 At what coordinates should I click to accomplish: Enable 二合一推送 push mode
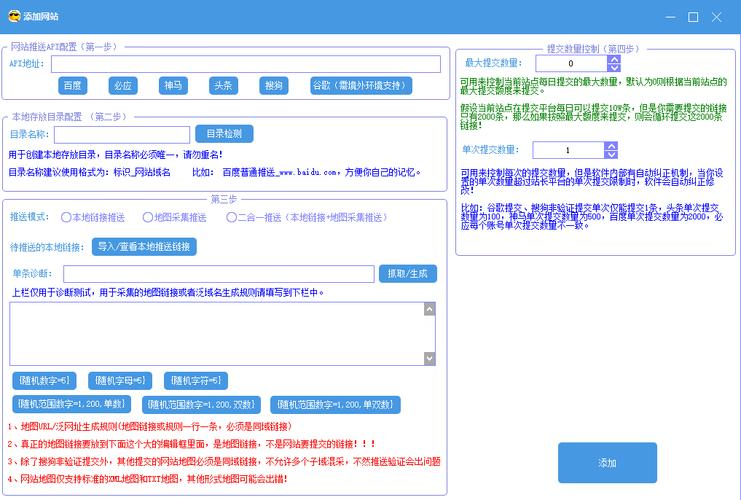(x=230, y=217)
